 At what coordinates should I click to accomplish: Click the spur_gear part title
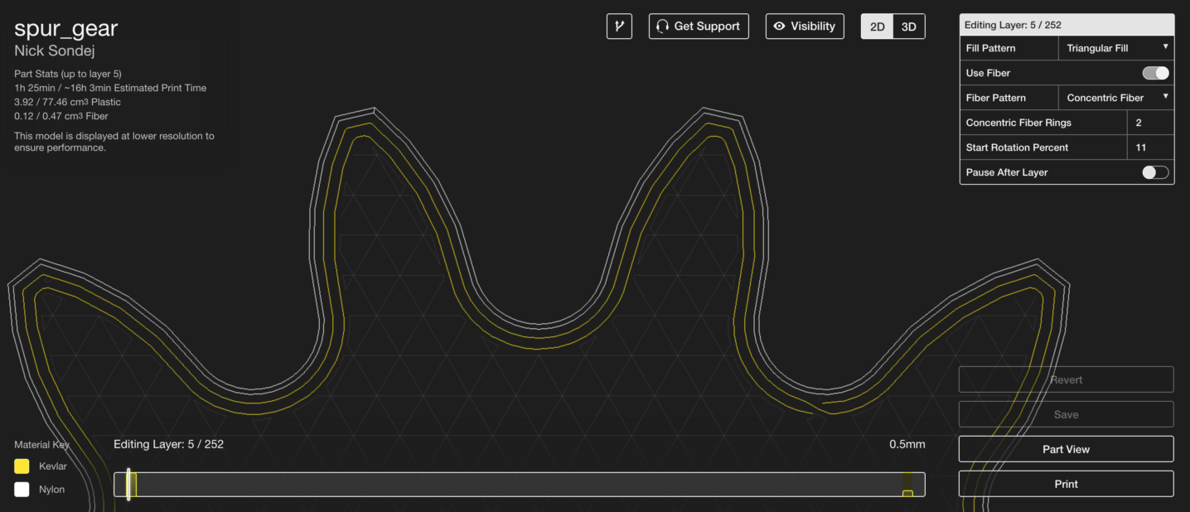point(66,29)
